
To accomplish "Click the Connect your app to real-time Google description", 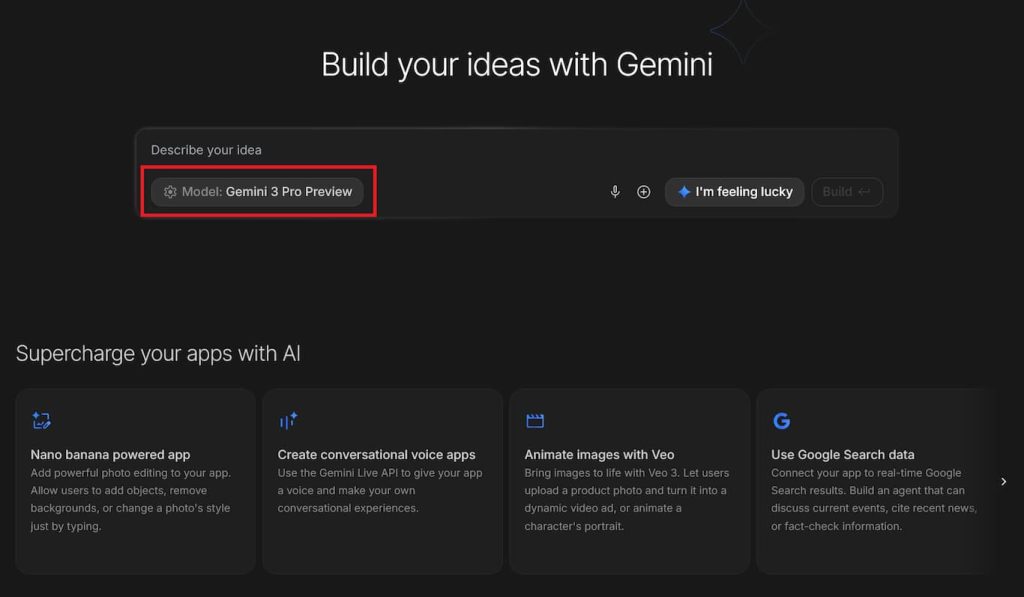I will (x=874, y=500).
